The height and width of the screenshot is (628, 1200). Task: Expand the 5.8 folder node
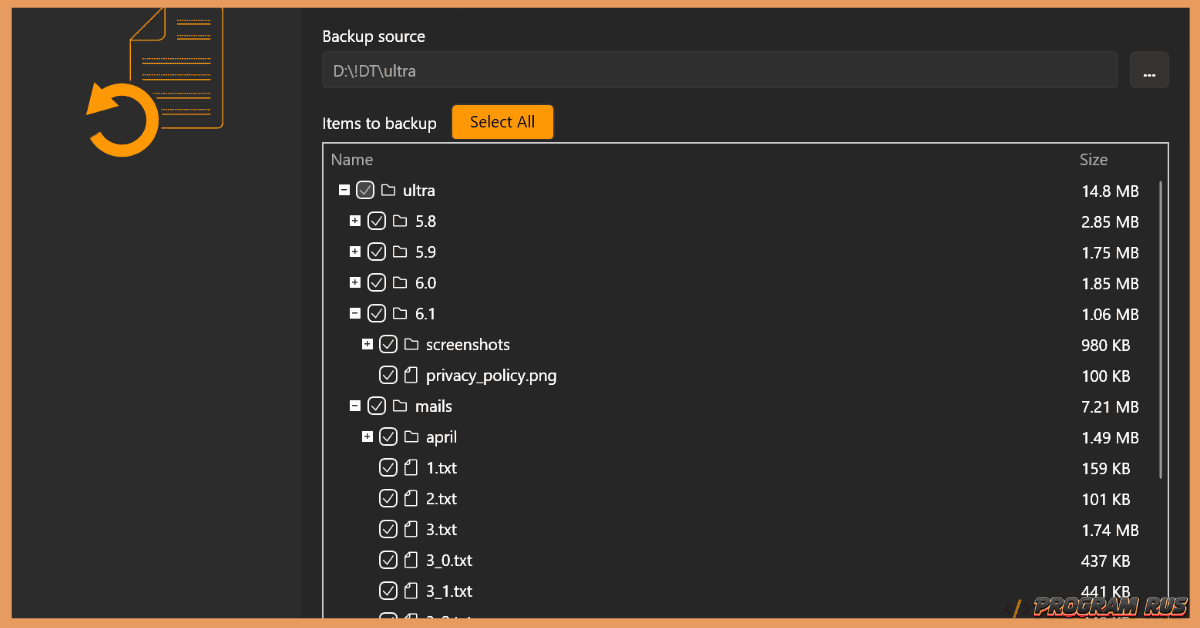point(355,220)
